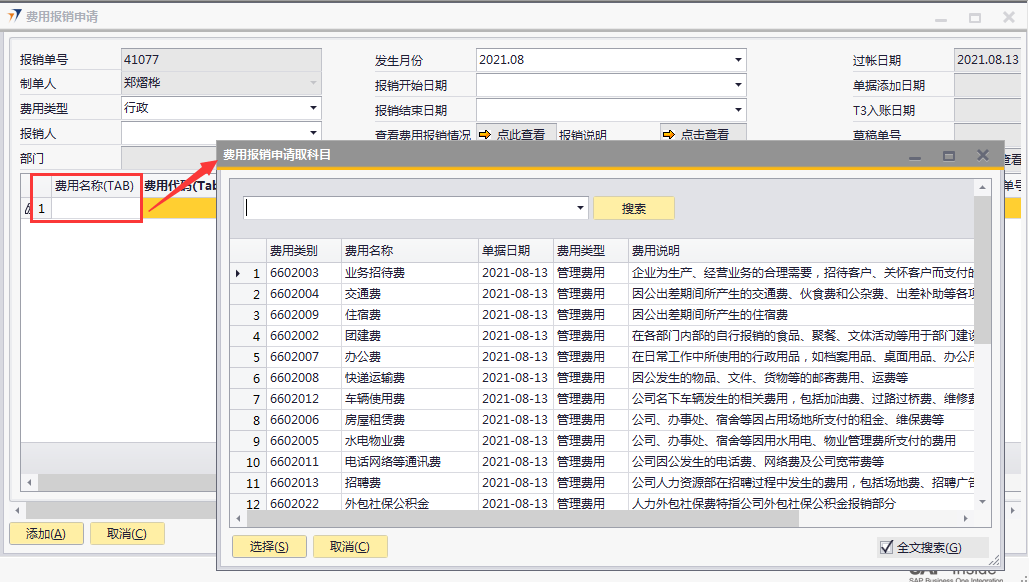Image resolution: width=1029 pixels, height=582 pixels.
Task: Expand the 发生月份 dropdown
Action: point(738,60)
